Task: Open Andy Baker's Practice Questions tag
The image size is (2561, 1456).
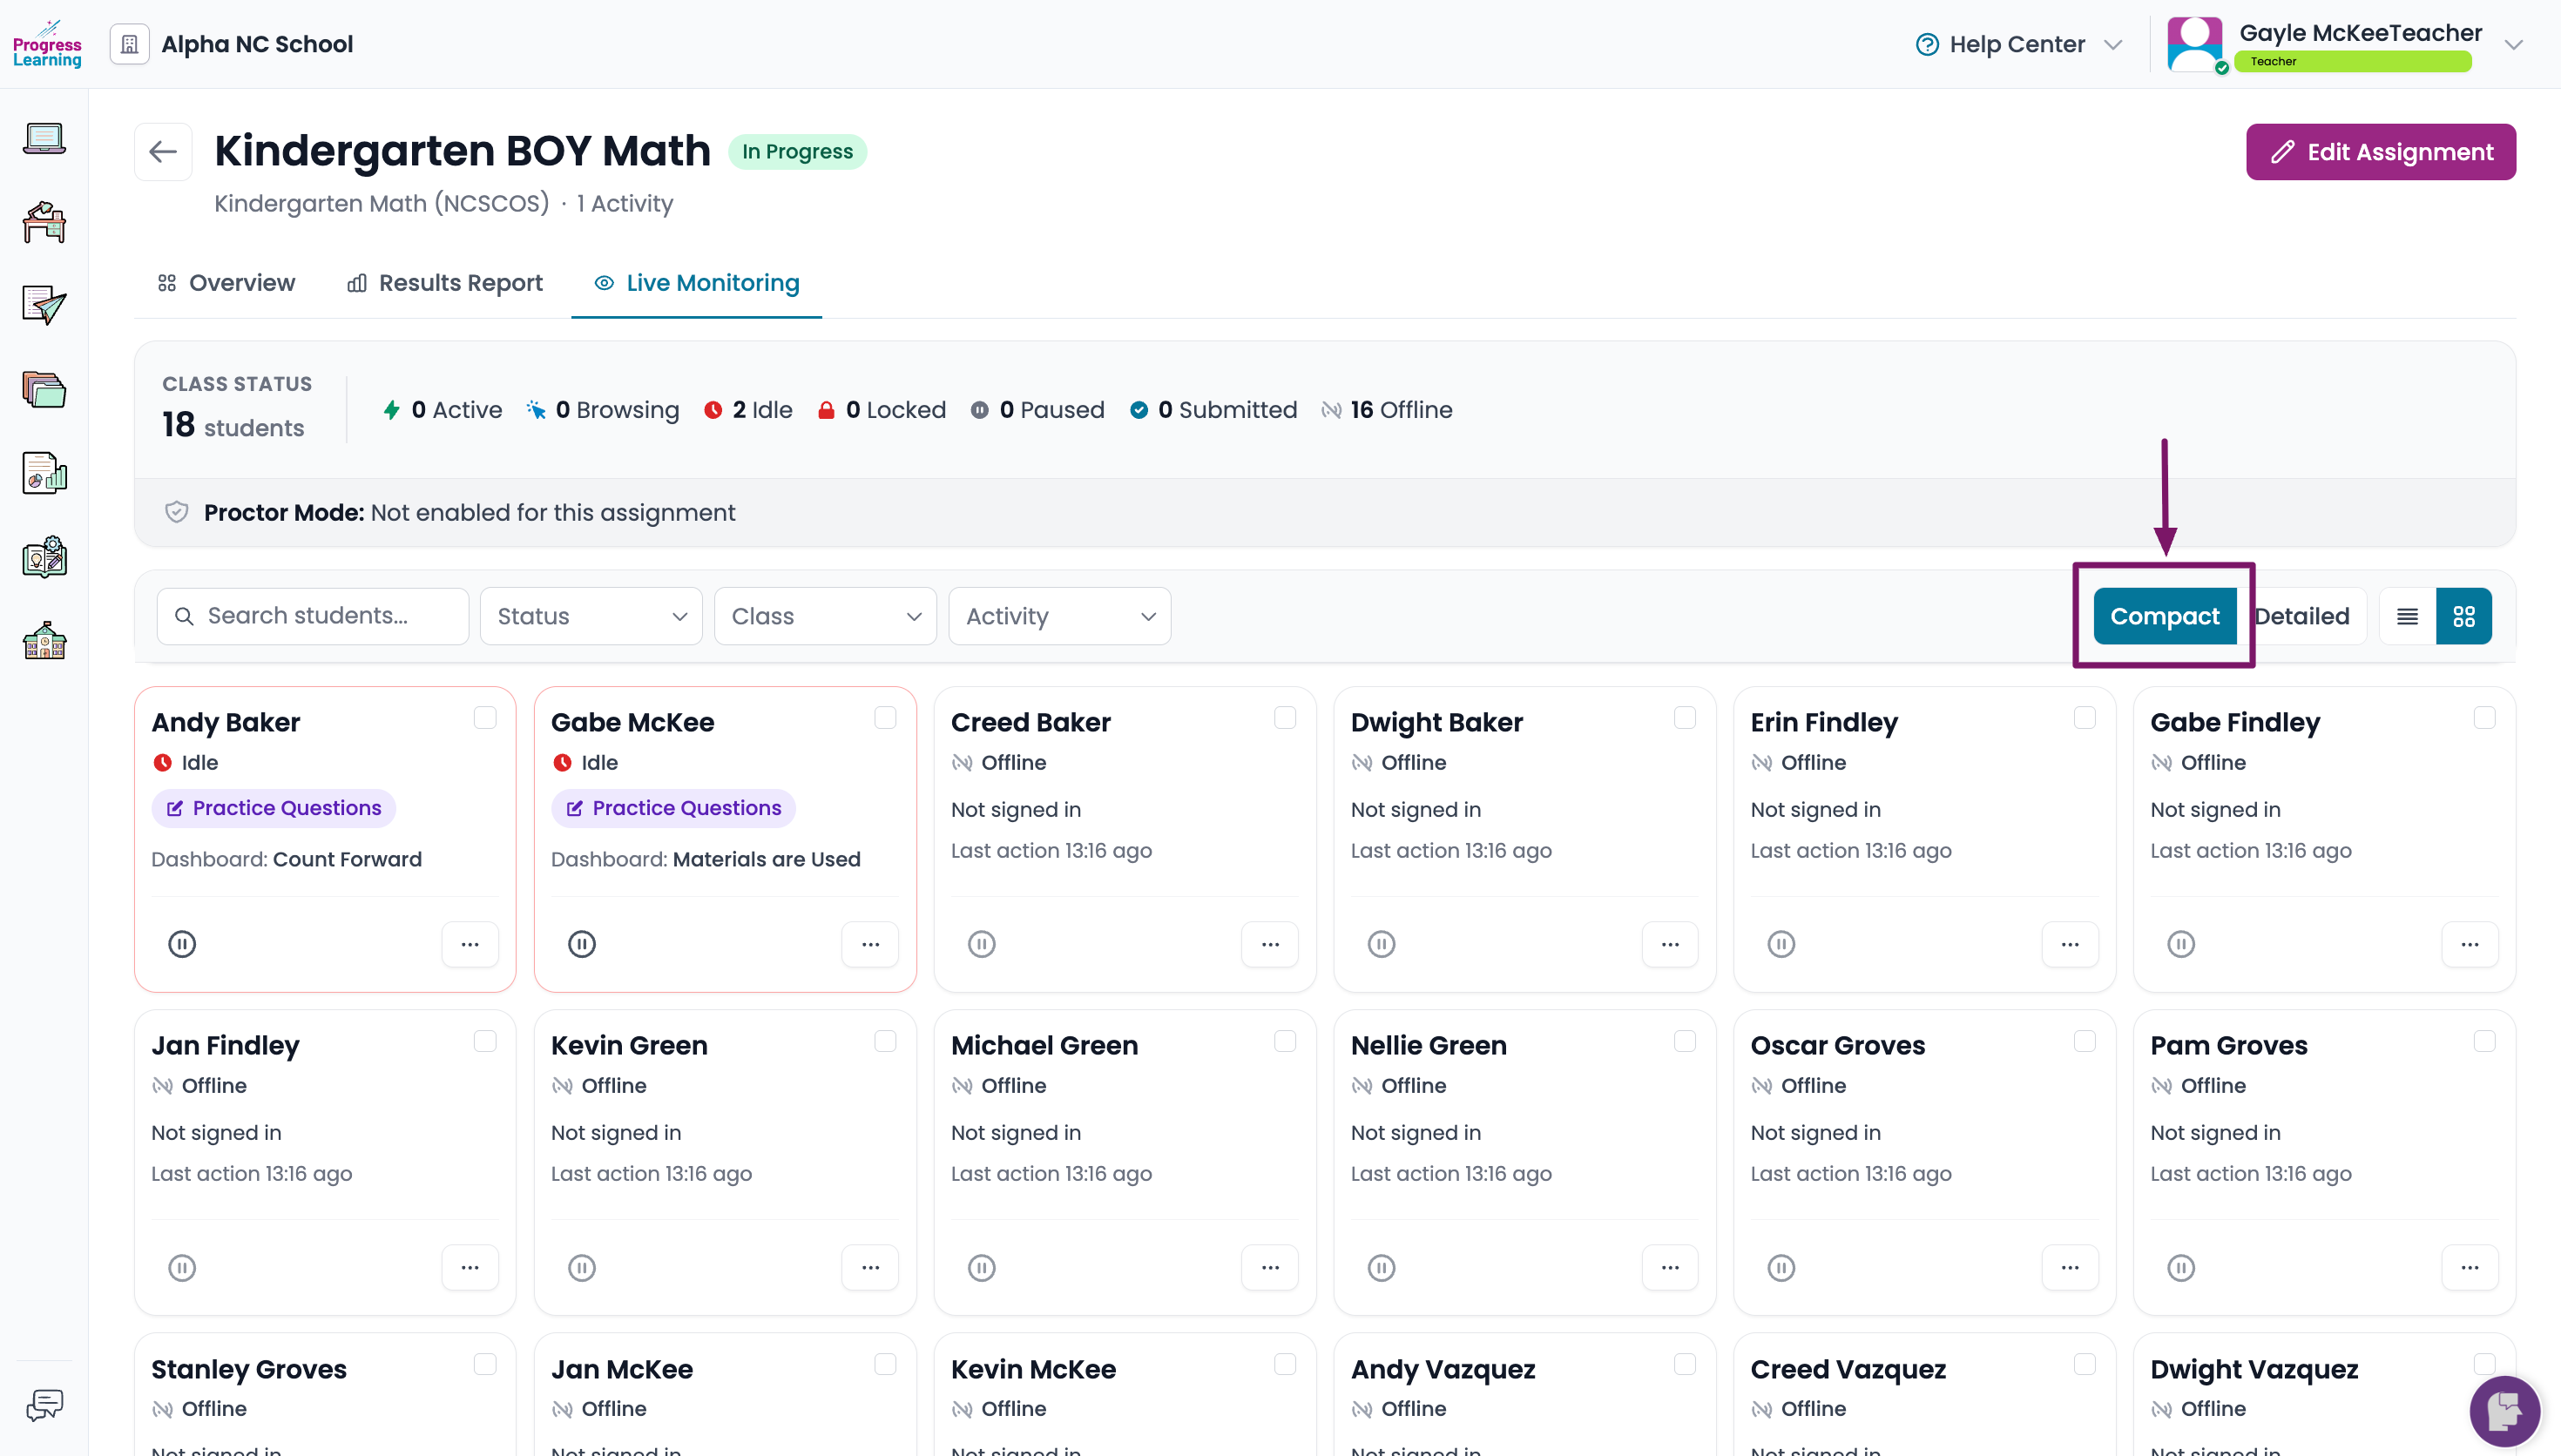Action: 273,808
